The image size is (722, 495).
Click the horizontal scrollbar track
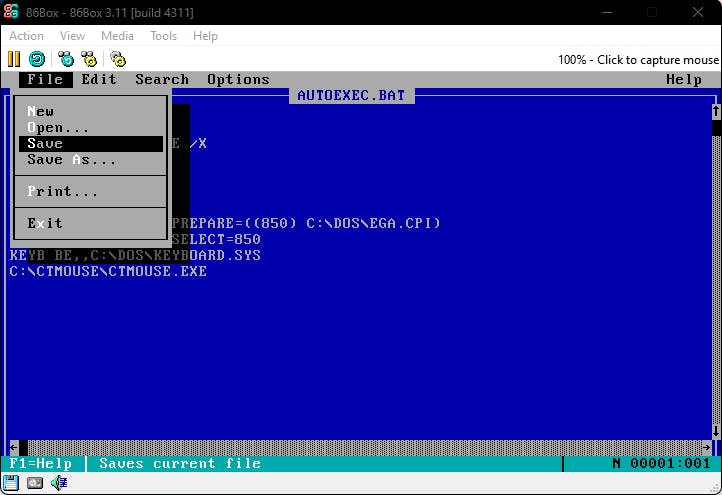365,448
